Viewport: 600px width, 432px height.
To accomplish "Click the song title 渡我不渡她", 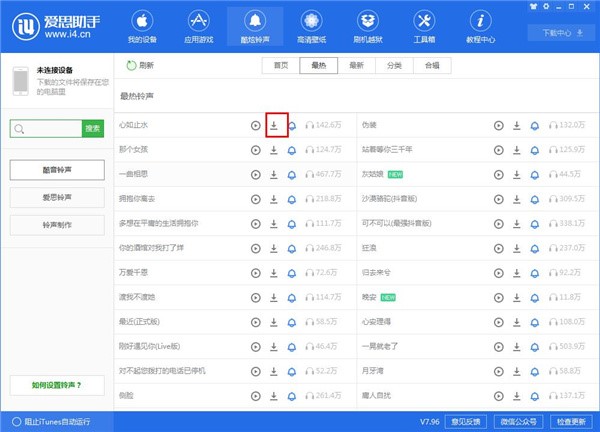I will 137,297.
